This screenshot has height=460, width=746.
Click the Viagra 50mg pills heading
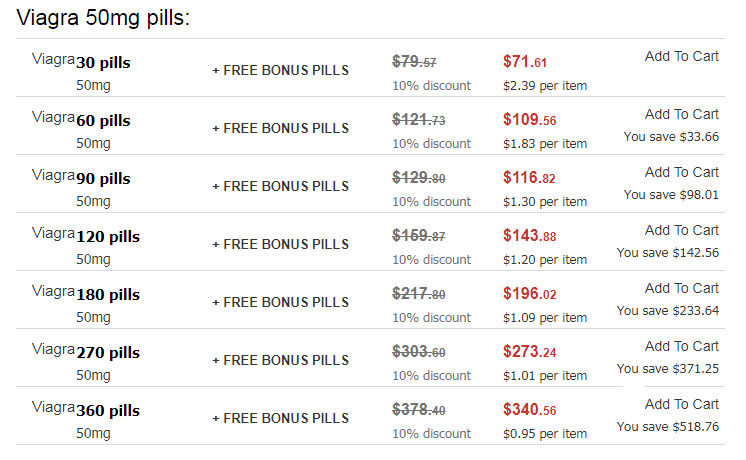tap(104, 18)
